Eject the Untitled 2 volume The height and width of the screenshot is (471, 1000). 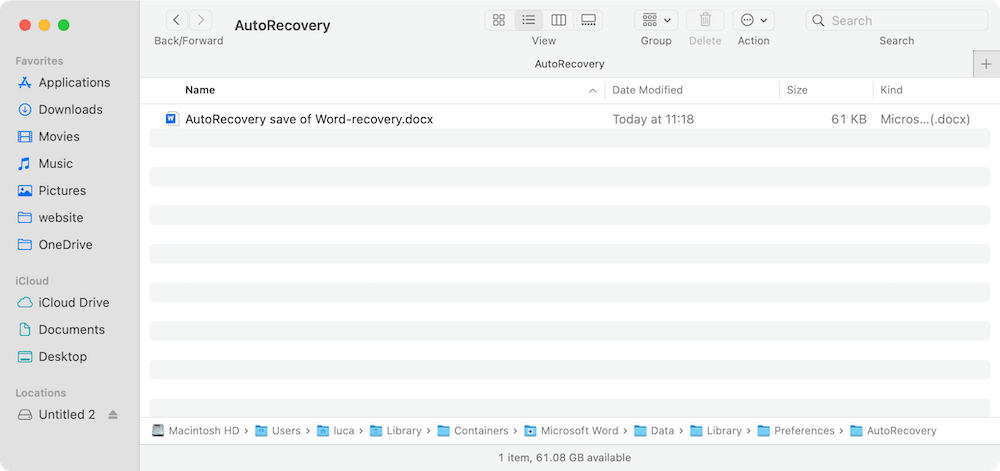(113, 415)
